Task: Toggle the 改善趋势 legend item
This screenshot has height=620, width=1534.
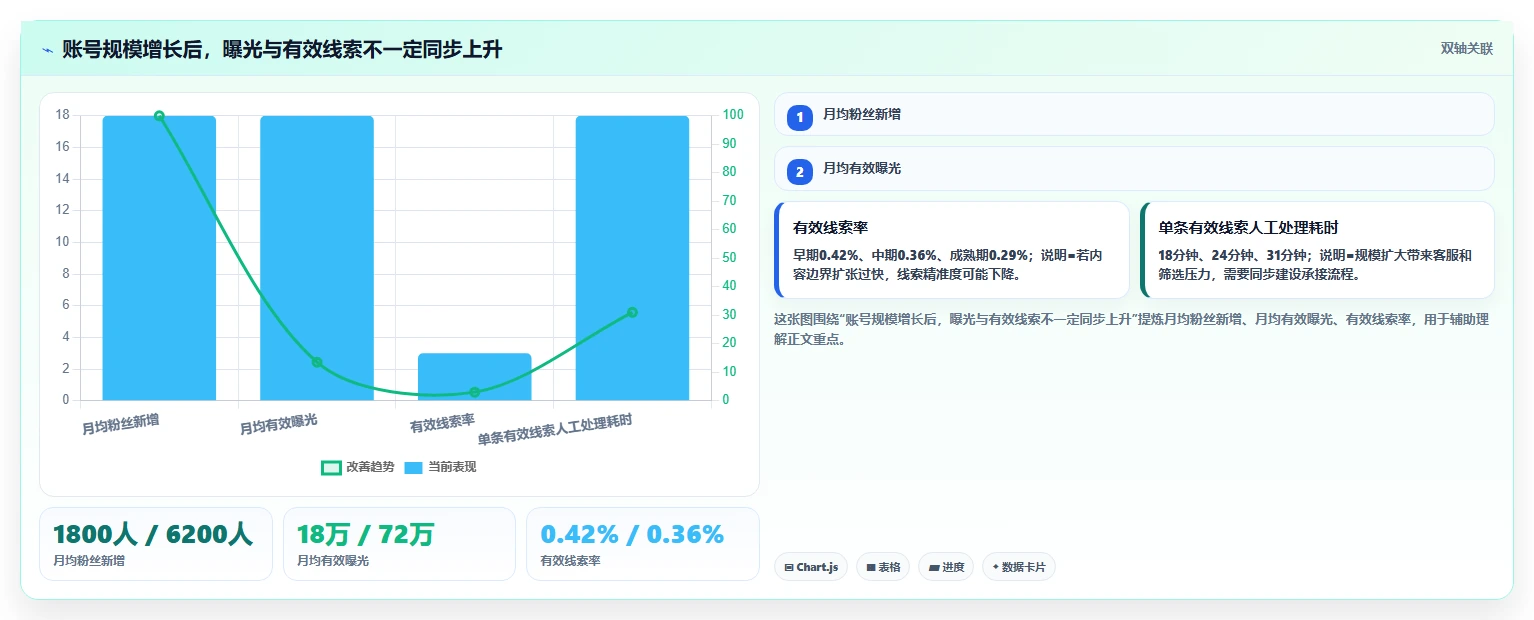Action: click(357, 467)
